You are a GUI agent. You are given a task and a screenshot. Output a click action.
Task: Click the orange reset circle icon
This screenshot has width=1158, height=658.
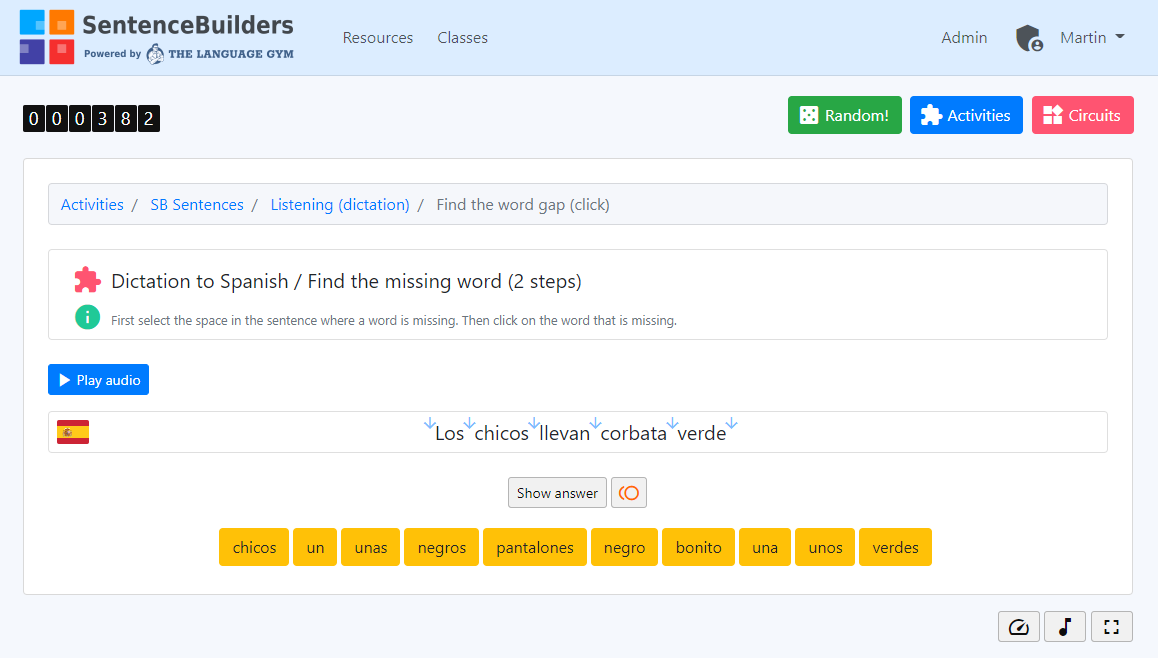pyautogui.click(x=628, y=493)
